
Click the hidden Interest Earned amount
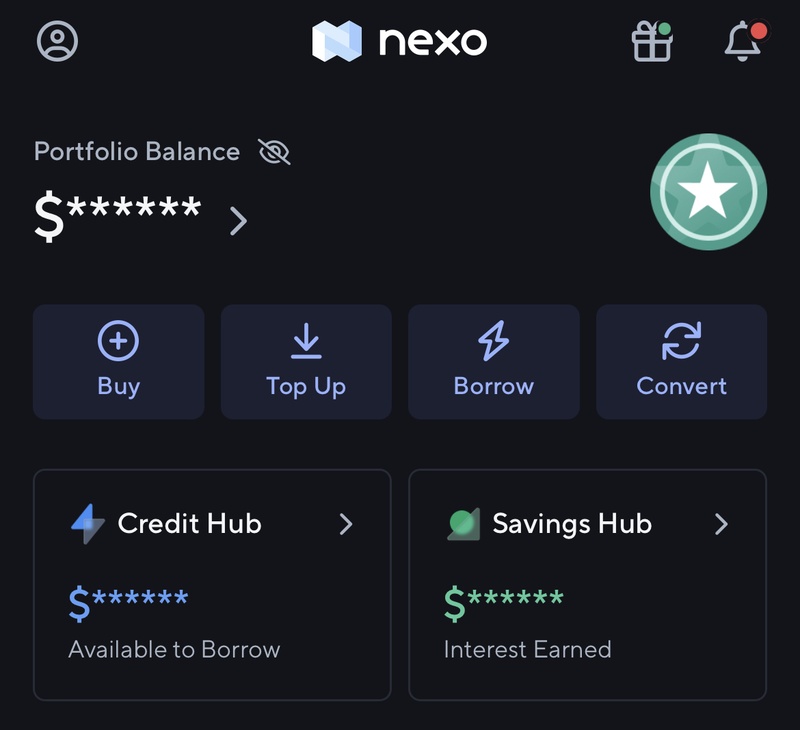(504, 603)
